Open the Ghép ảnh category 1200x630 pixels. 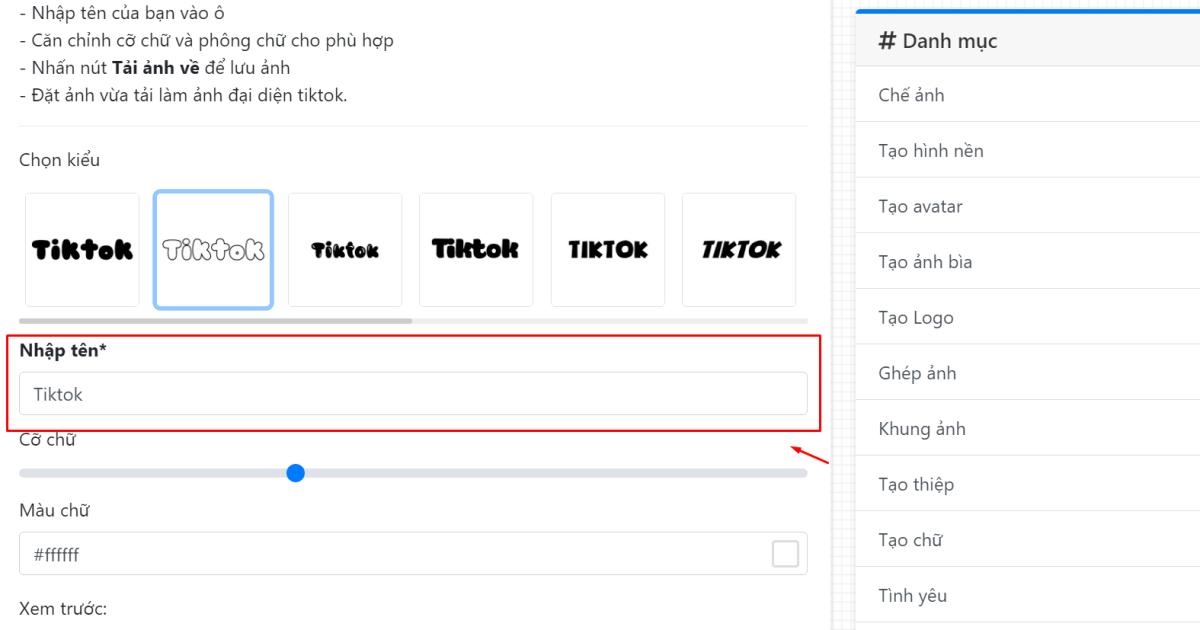[x=917, y=374]
